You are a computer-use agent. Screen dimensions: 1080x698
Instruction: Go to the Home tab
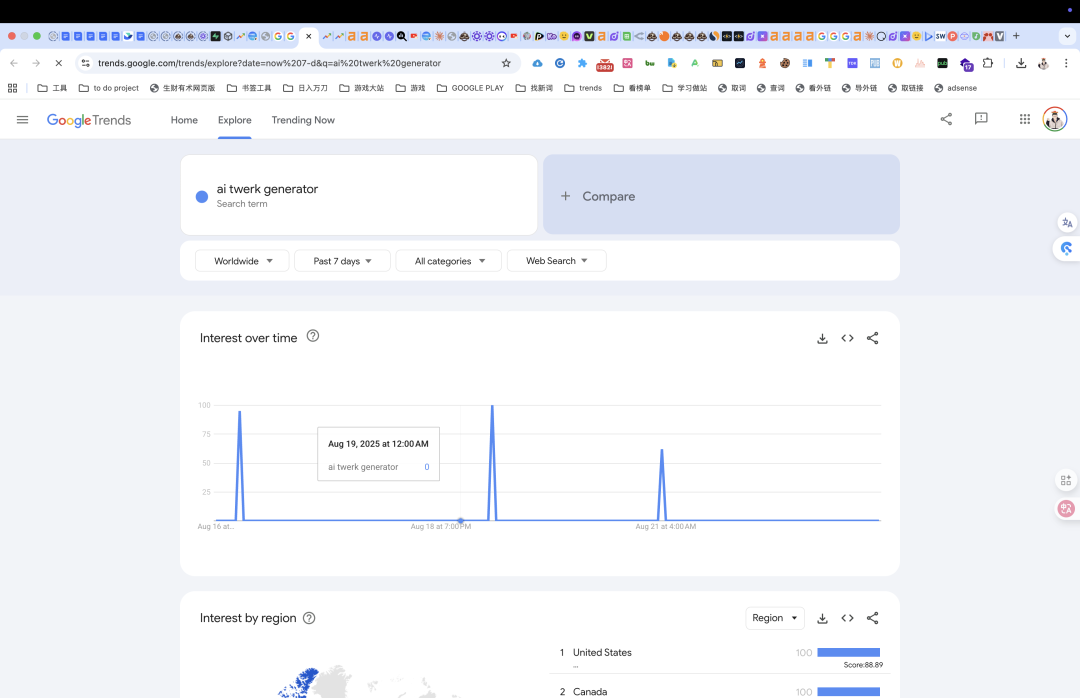pyautogui.click(x=184, y=120)
